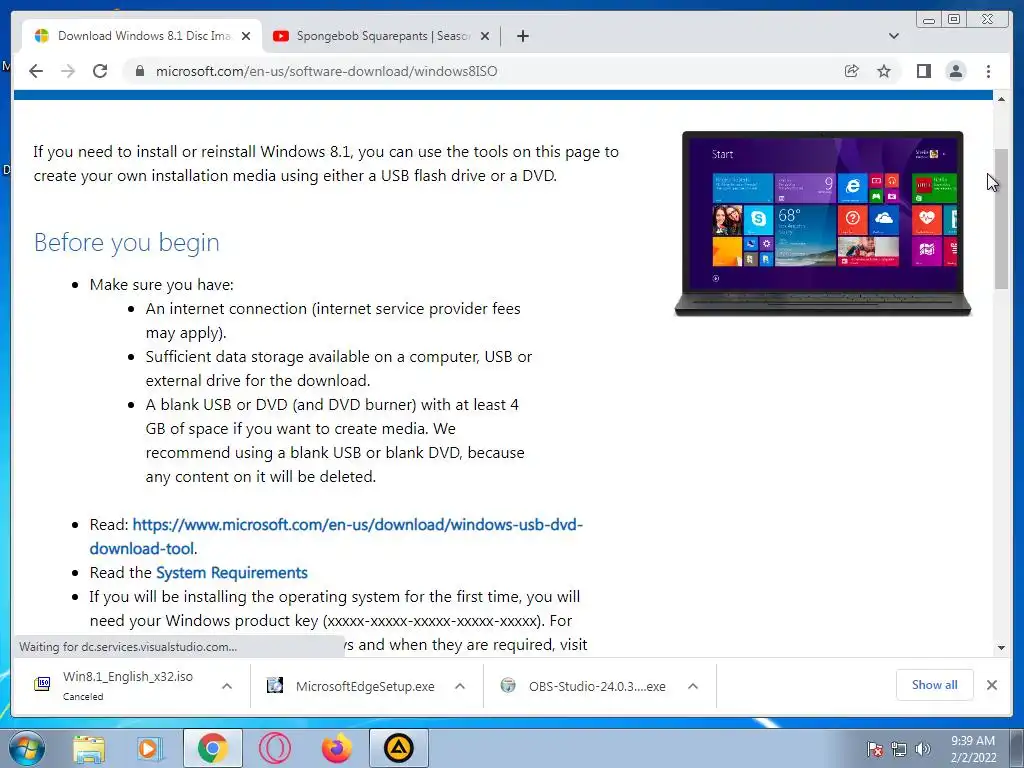Click the Chrome window close button
Image resolution: width=1024 pixels, height=768 pixels.
(x=988, y=20)
